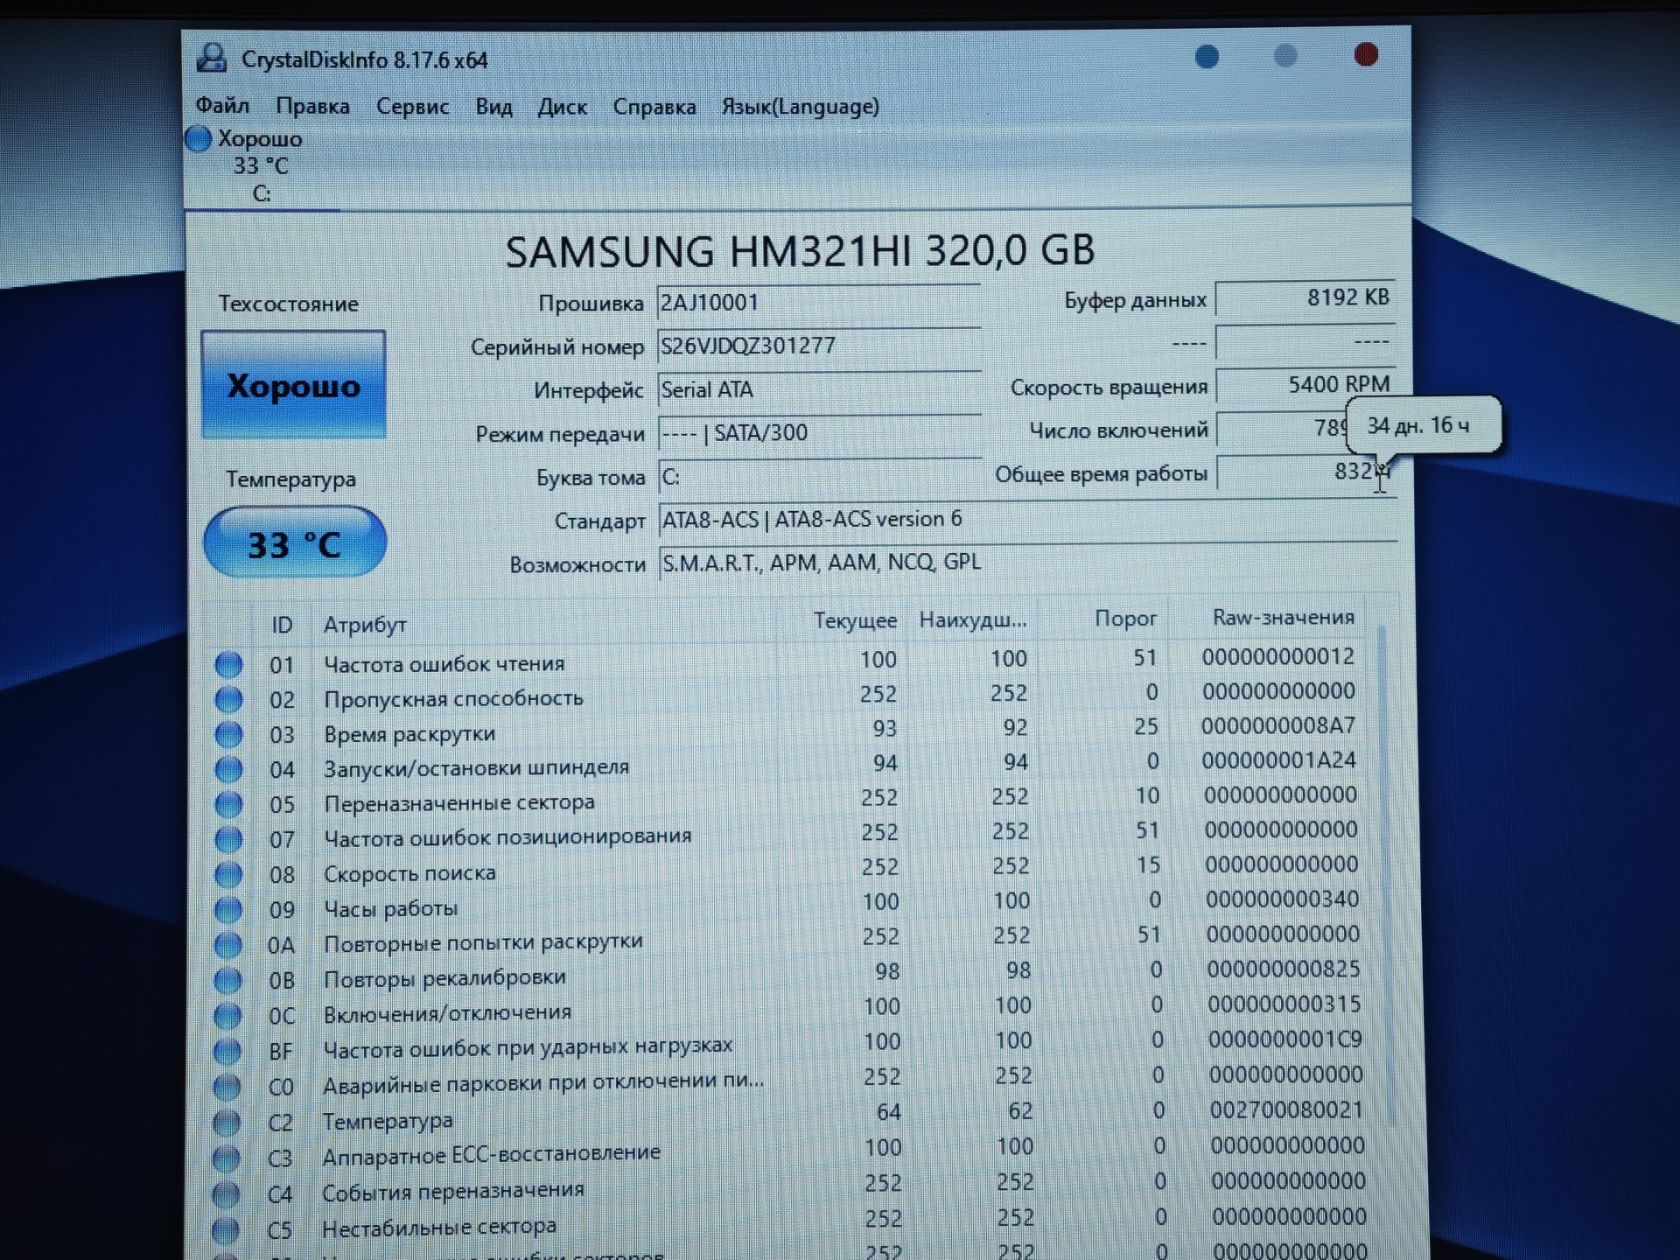Open the Справка menu

[x=654, y=107]
